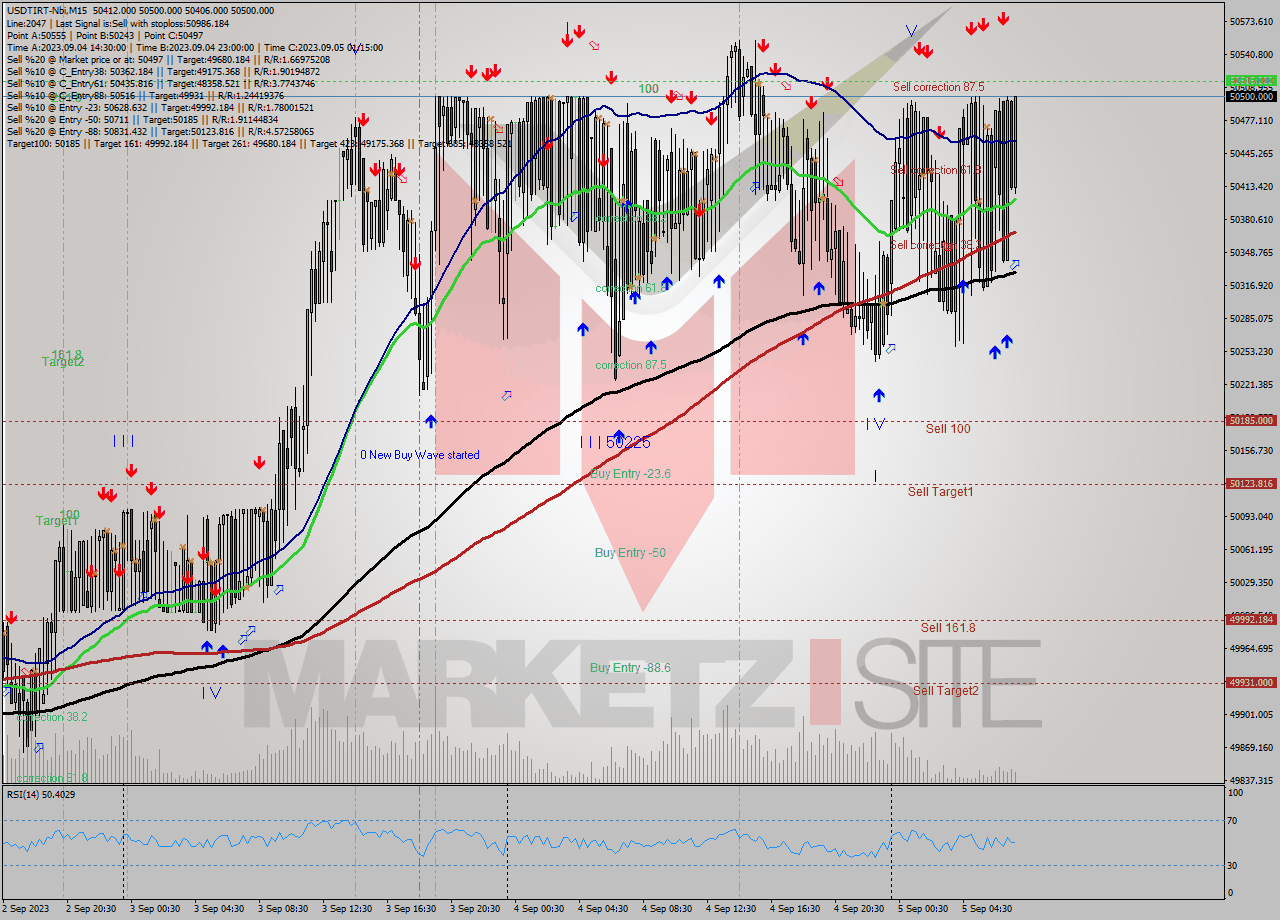Viewport: 1280px width, 920px height.
Task: Click the '0 New Buy Wave started' annotation
Action: 419,455
